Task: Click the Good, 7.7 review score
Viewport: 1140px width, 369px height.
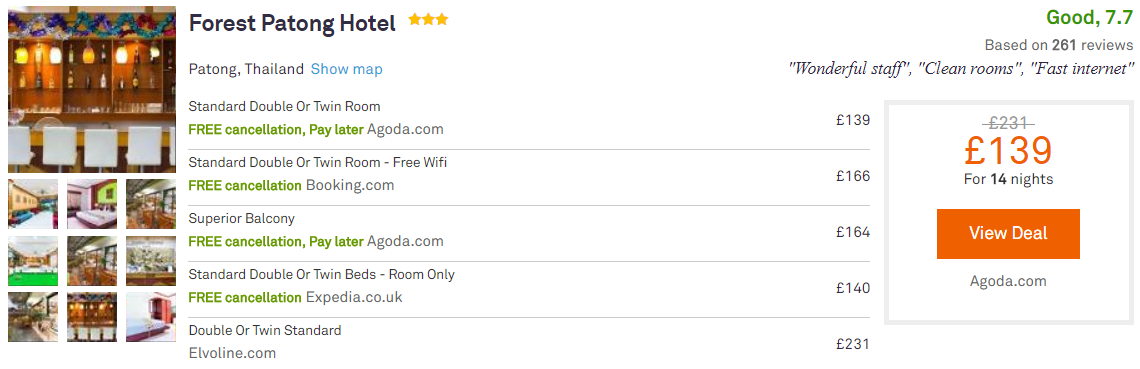Action: click(1089, 17)
